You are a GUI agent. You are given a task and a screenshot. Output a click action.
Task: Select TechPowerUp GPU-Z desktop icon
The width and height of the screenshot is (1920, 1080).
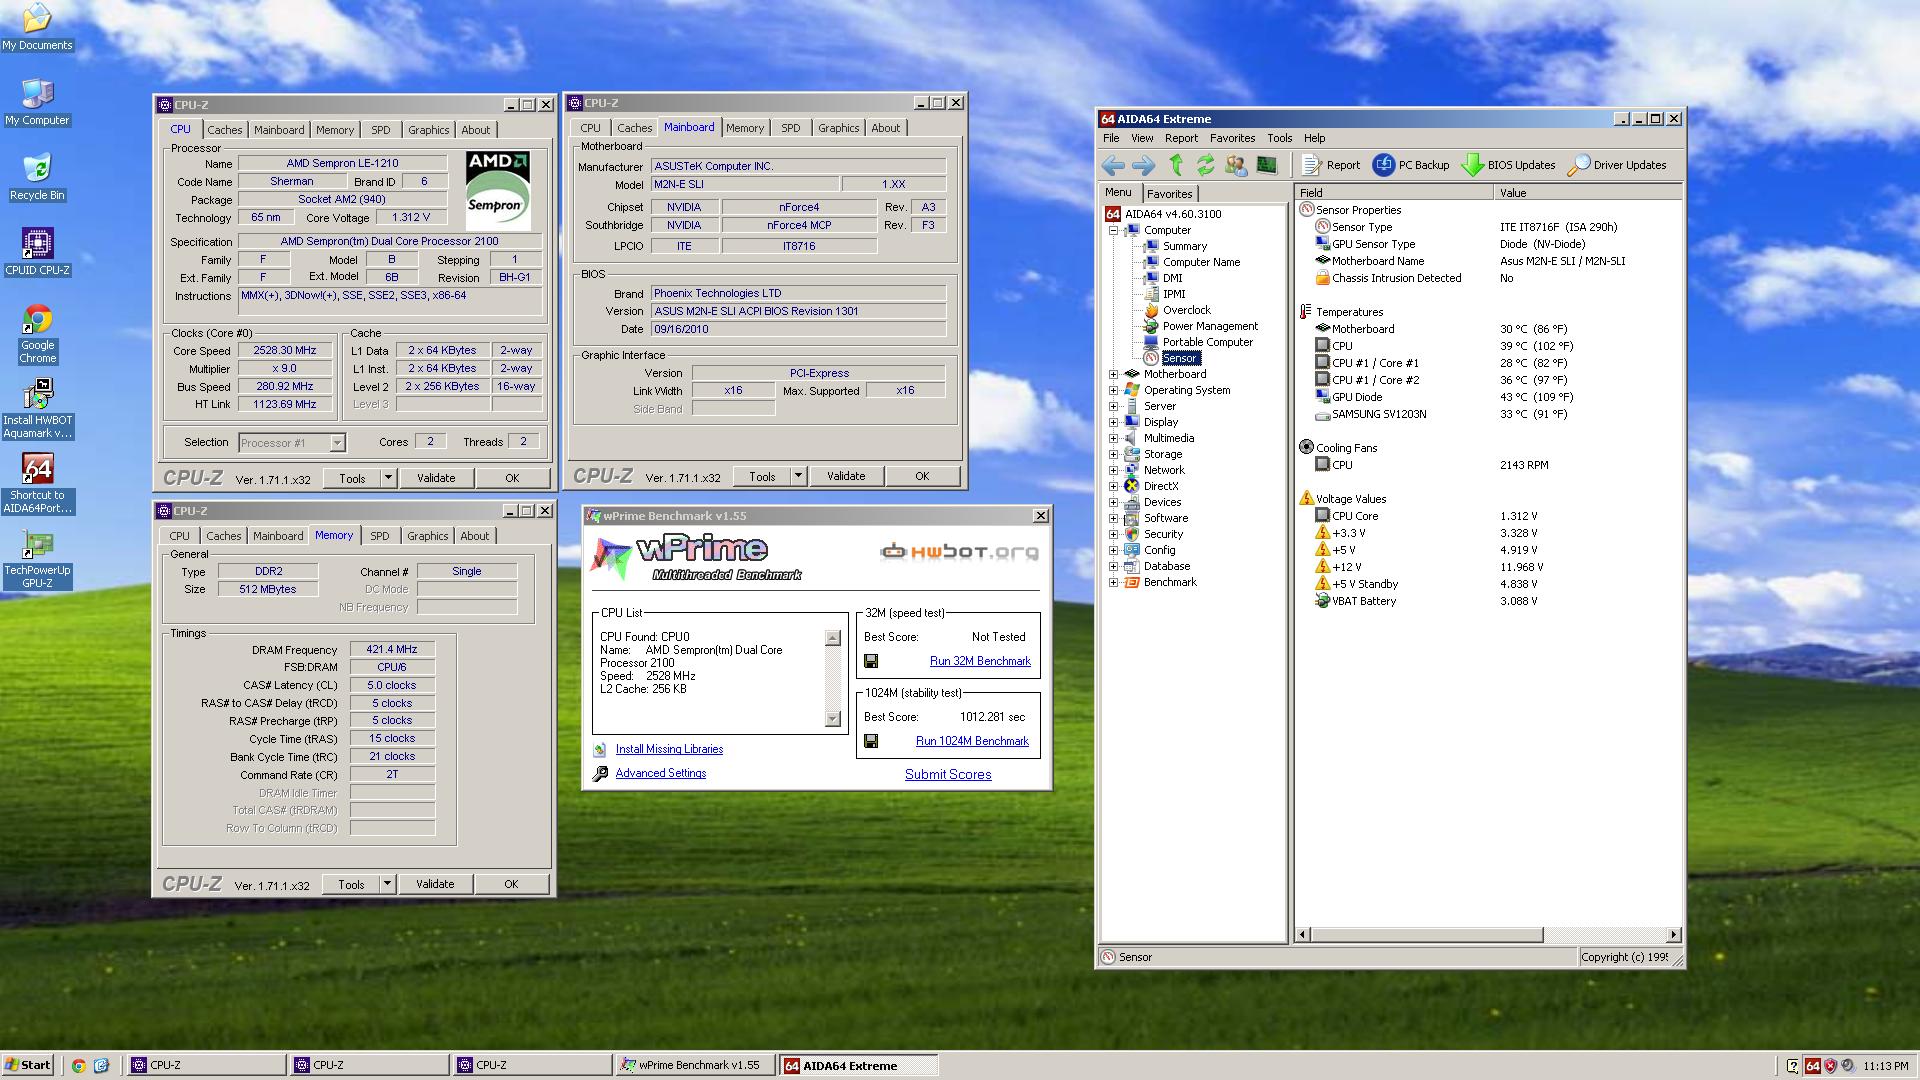(37, 559)
